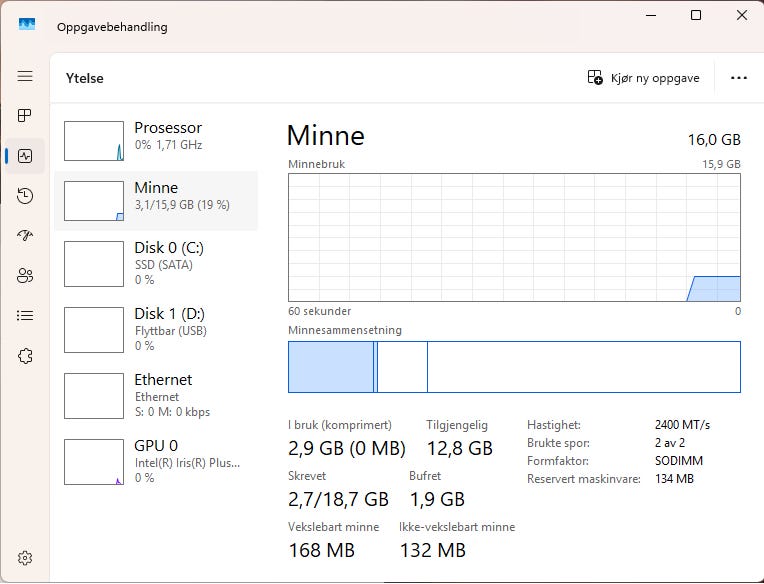Select the GPU 0 entry
The width and height of the screenshot is (764, 584).
tap(155, 461)
